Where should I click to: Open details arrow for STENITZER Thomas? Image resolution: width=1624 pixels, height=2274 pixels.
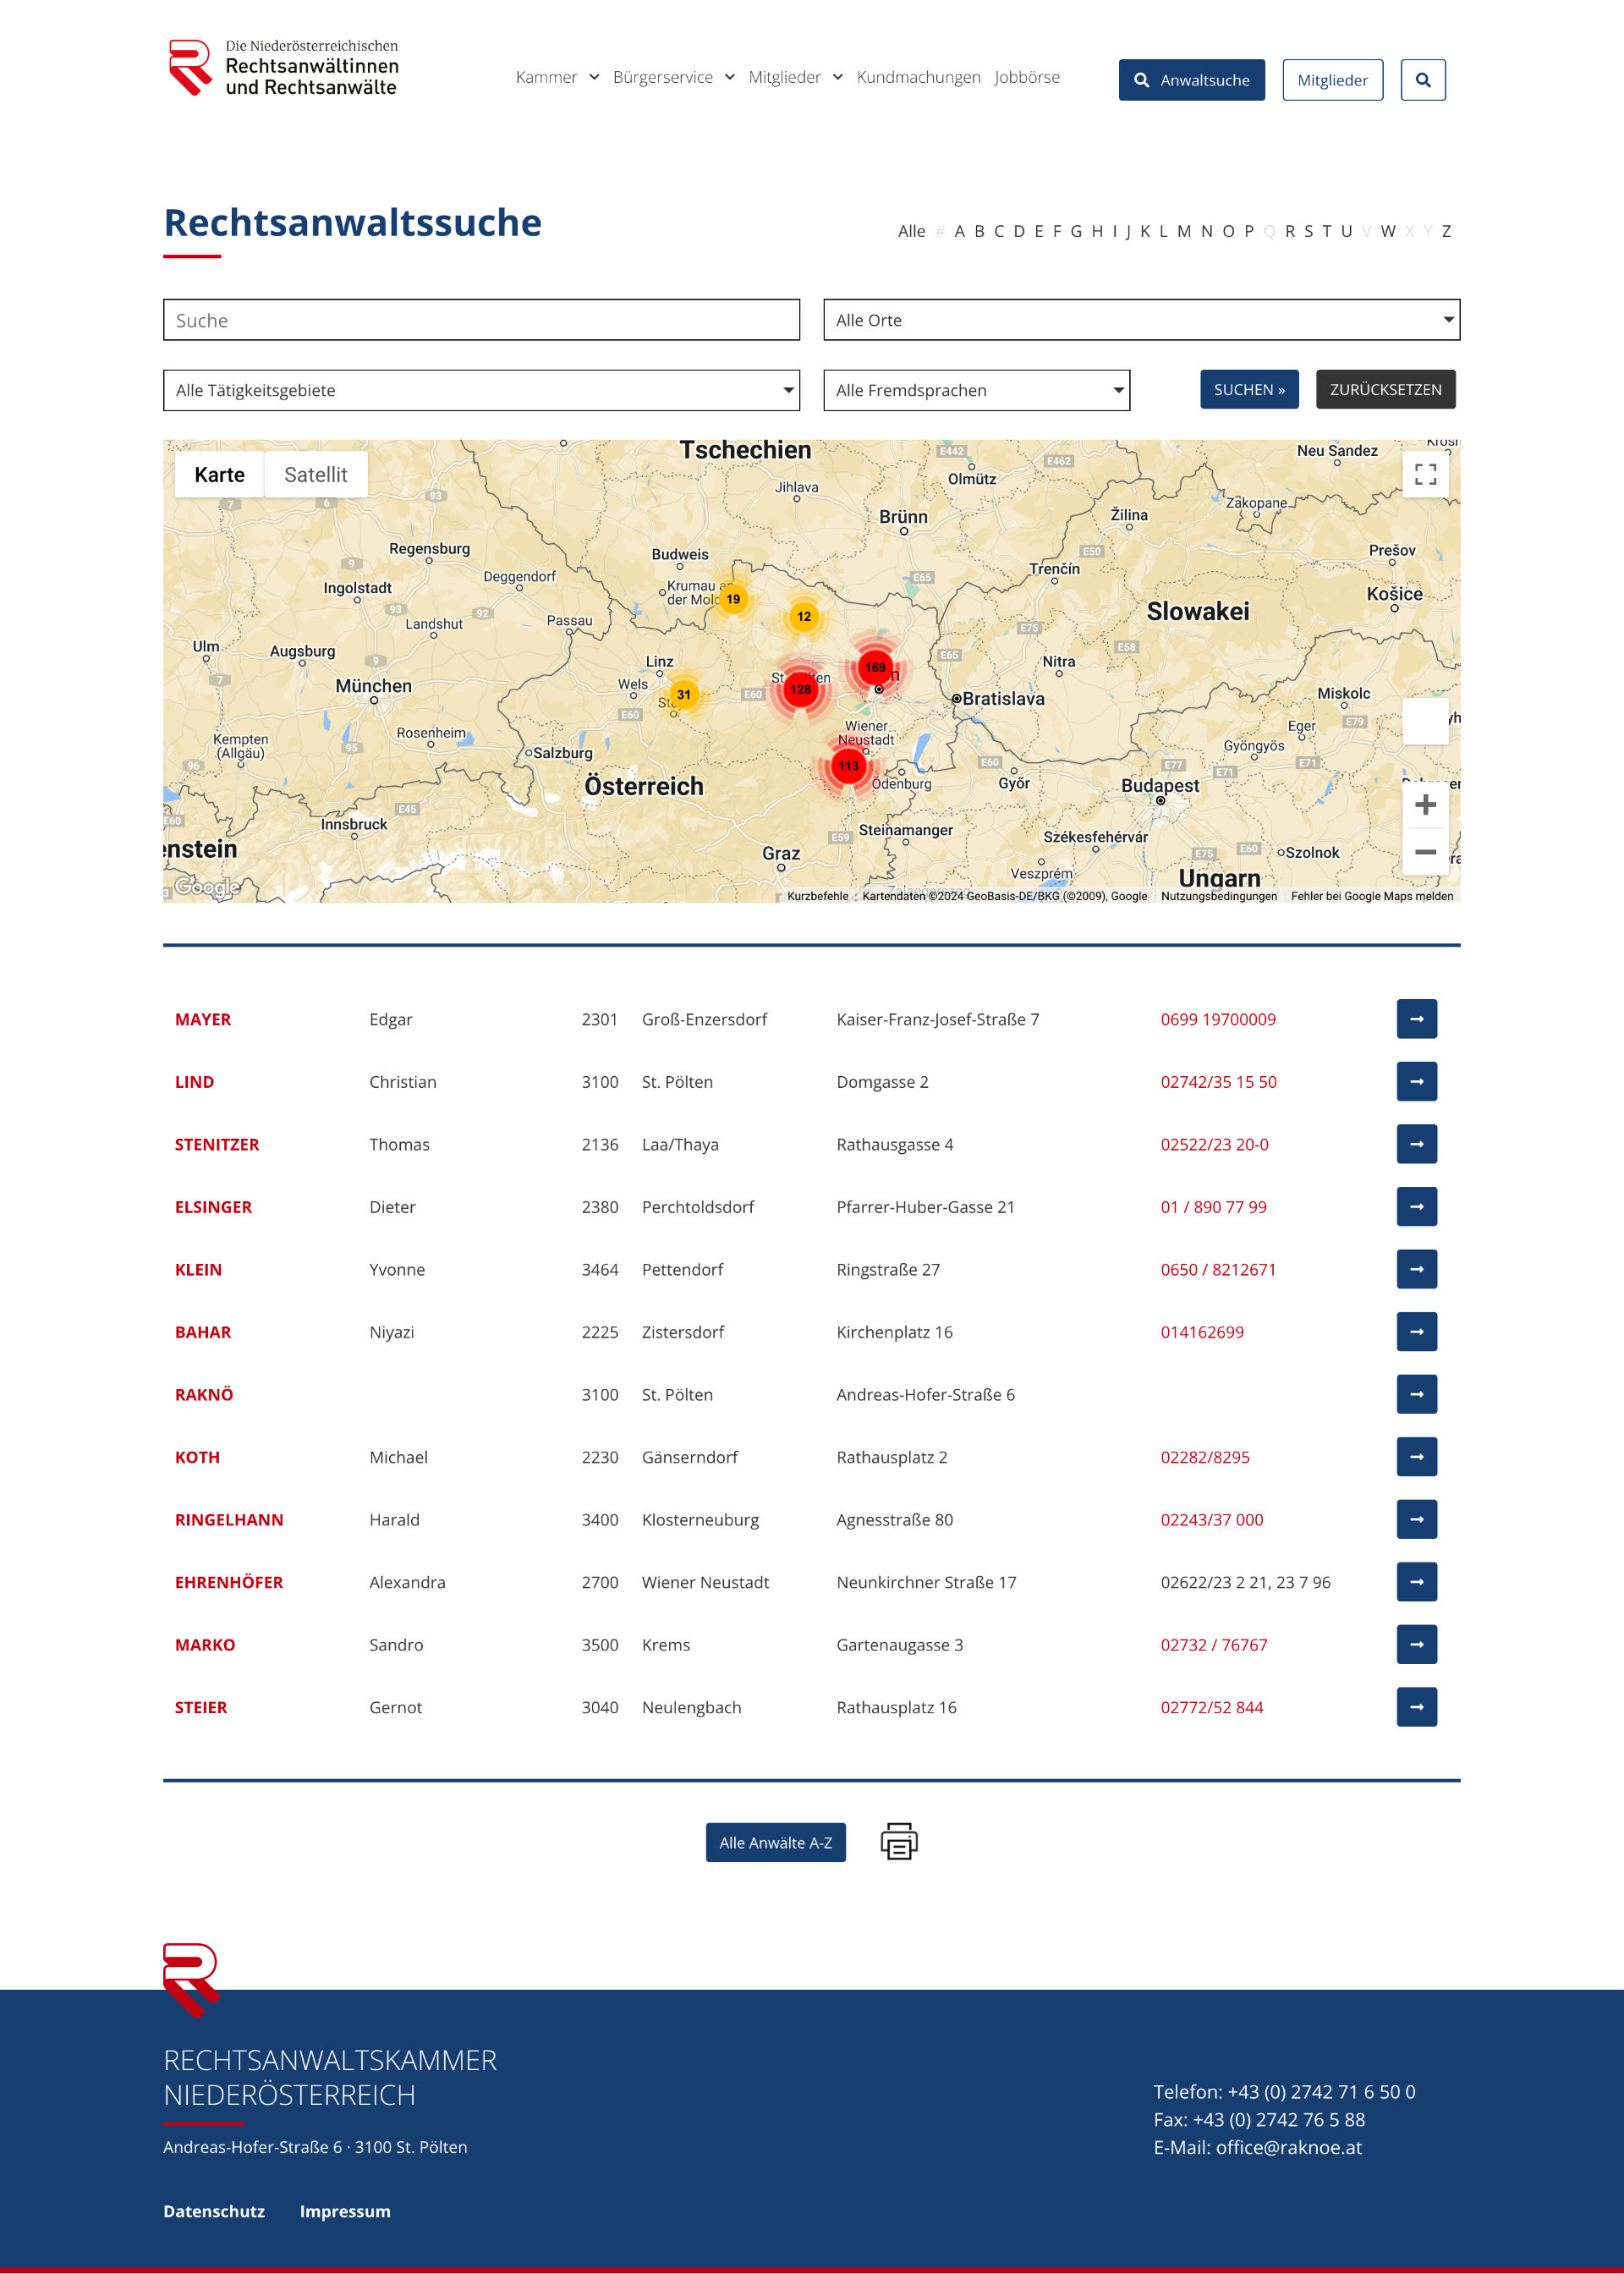tap(1416, 1144)
